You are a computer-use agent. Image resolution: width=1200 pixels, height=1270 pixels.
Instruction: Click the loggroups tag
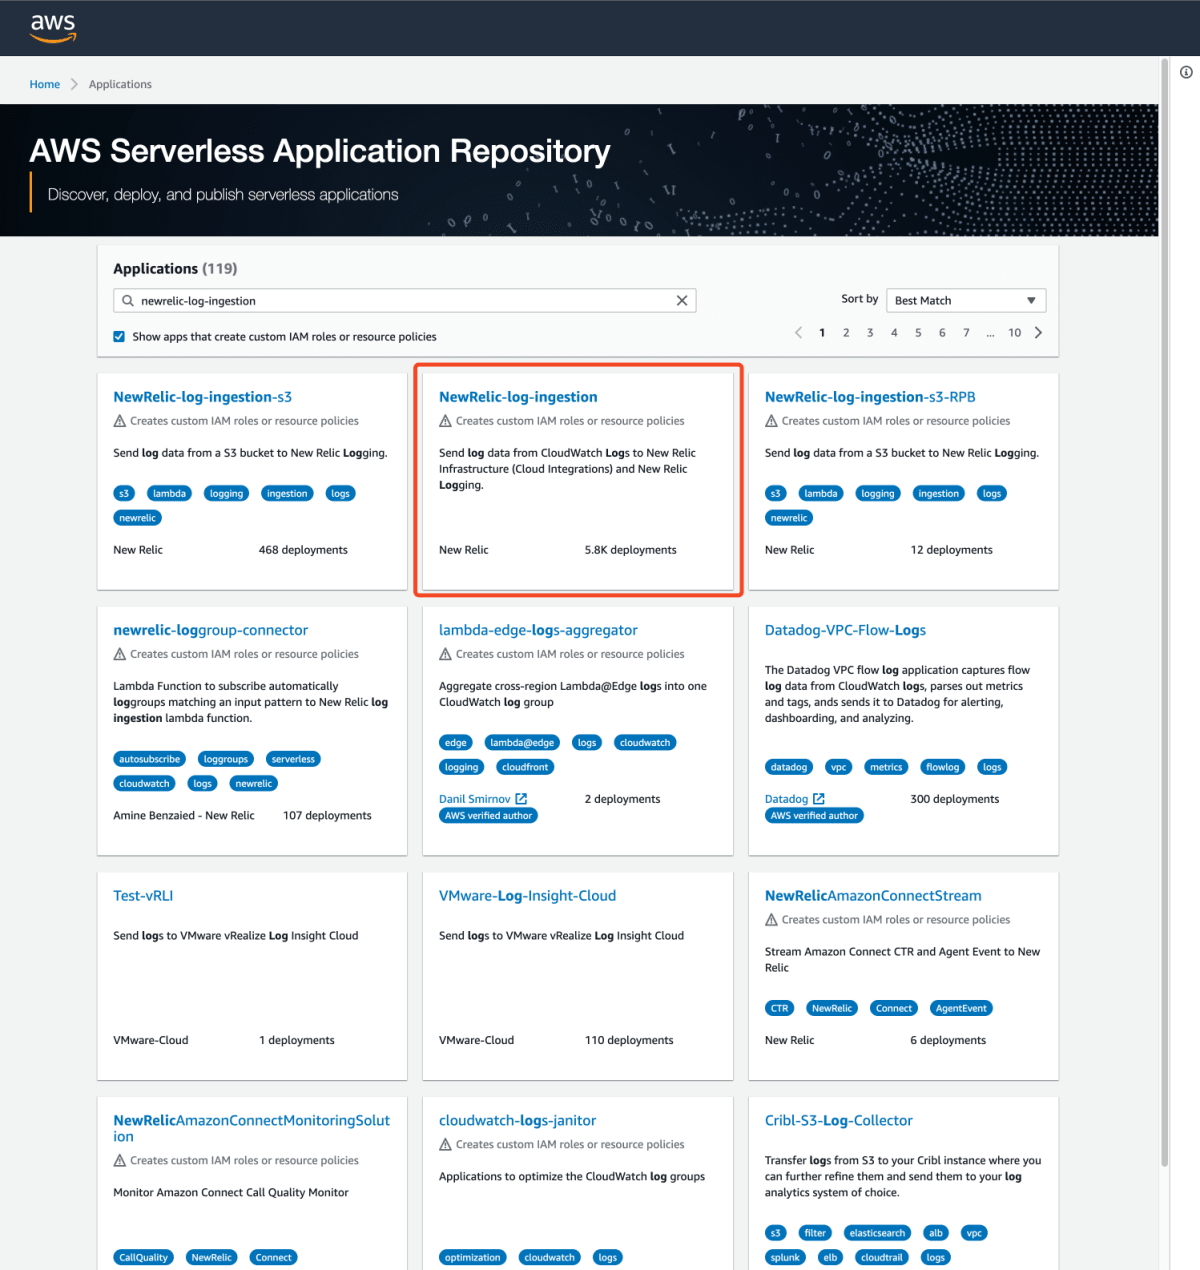(x=226, y=759)
